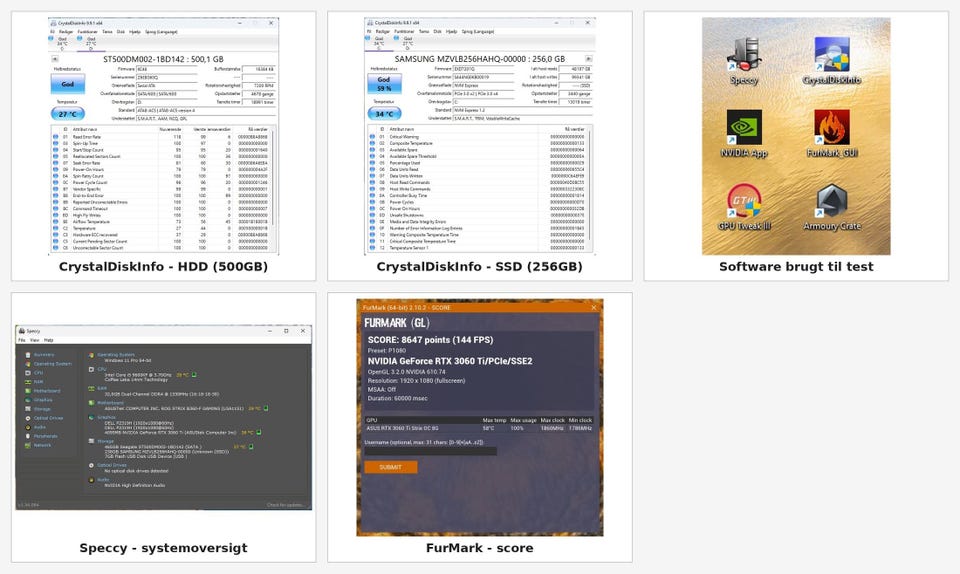Image resolution: width=960 pixels, height=574 pixels.
Task: Switch to the 27 °C drive tab in the SSD window
Action: (407, 43)
